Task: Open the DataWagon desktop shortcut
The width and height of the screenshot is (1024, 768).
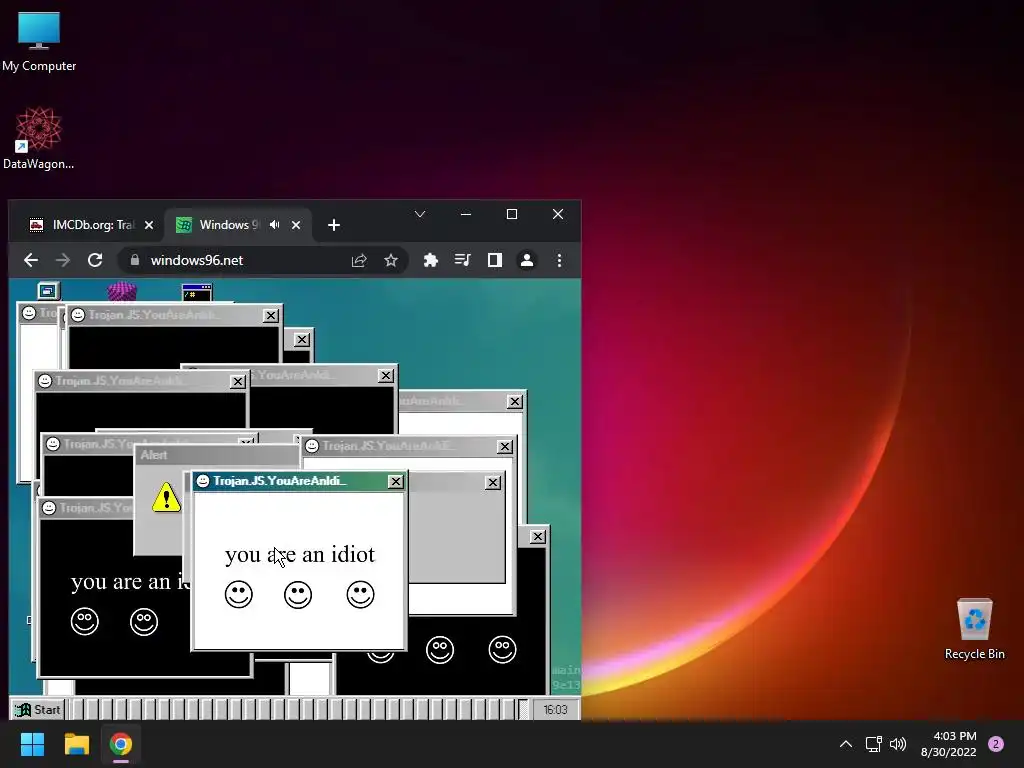Action: 39,138
